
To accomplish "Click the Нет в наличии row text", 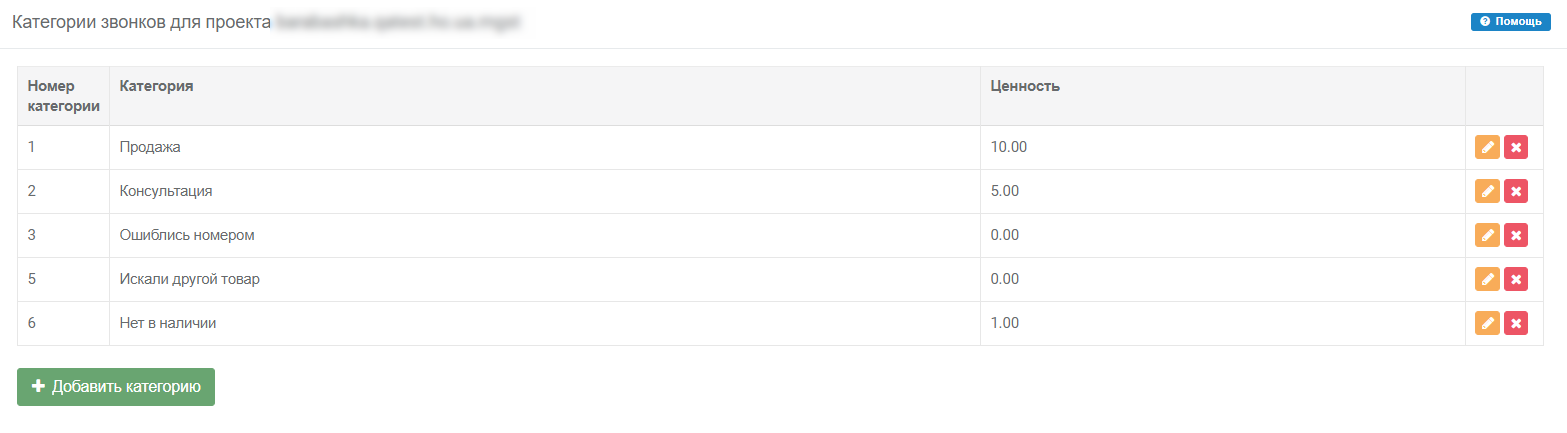I will point(168,324).
